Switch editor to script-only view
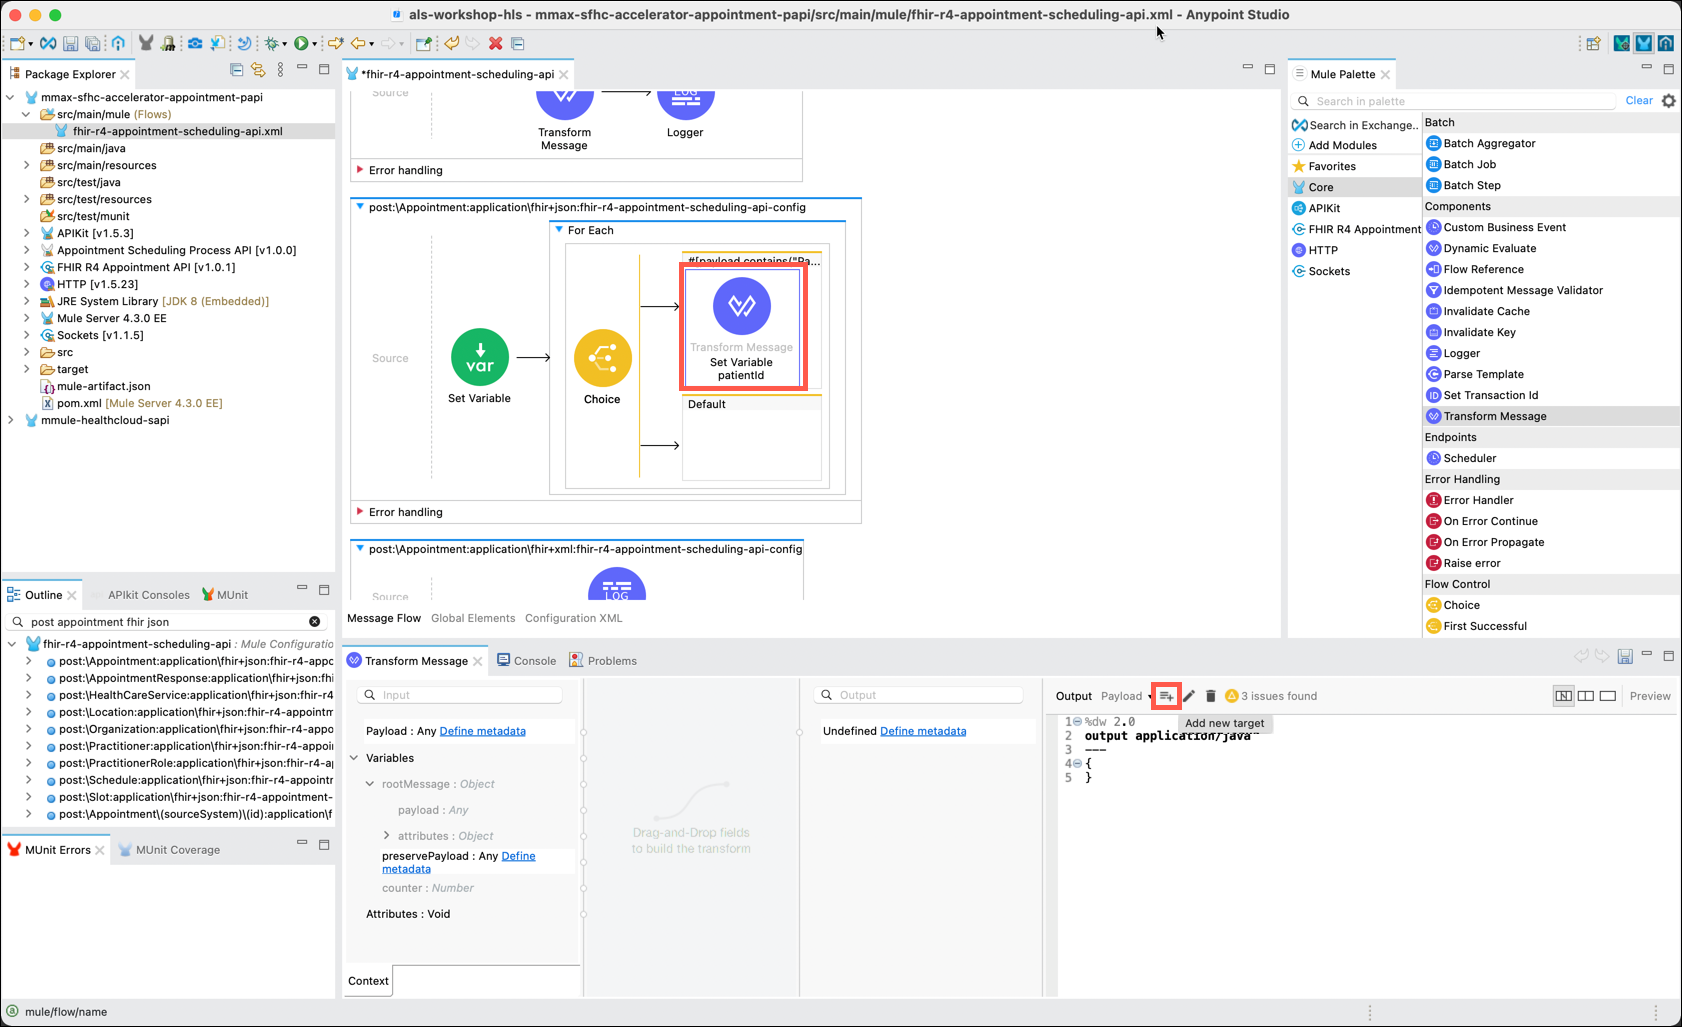The width and height of the screenshot is (1682, 1027). pos(1608,696)
